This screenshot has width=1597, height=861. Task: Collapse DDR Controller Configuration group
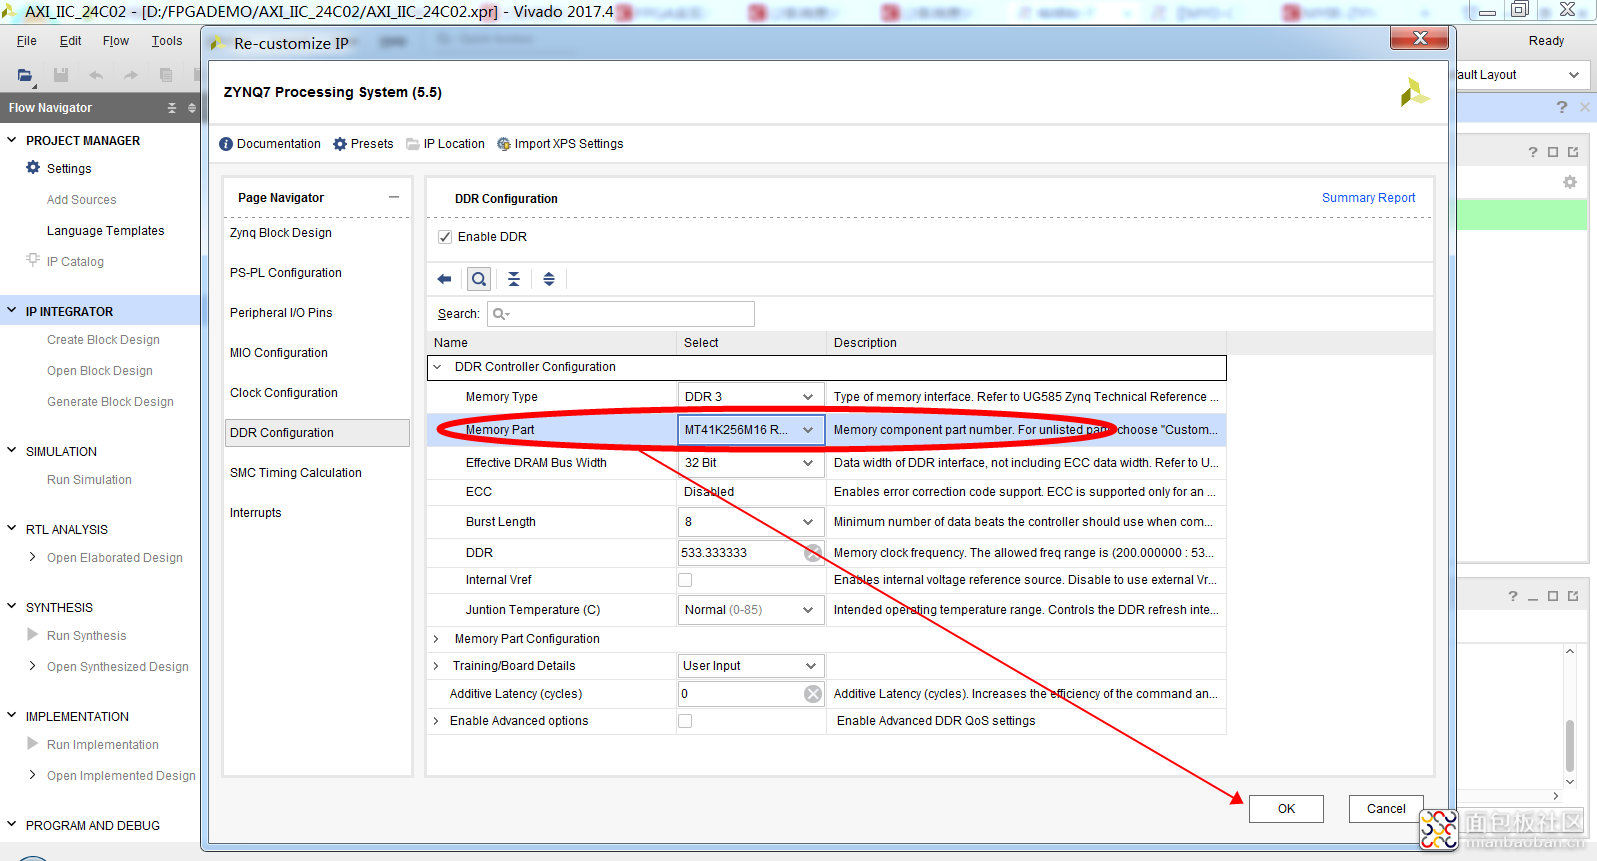pyautogui.click(x=437, y=367)
